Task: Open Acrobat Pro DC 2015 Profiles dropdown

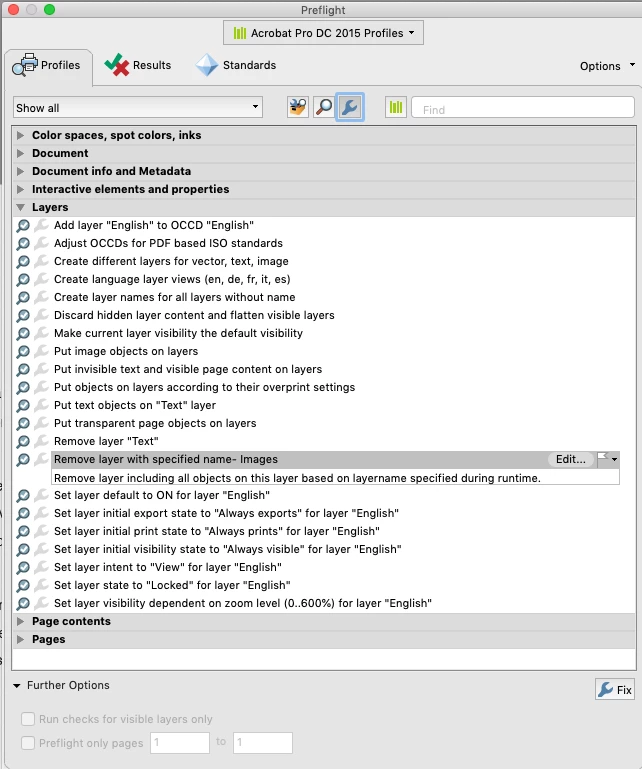Action: 323,33
